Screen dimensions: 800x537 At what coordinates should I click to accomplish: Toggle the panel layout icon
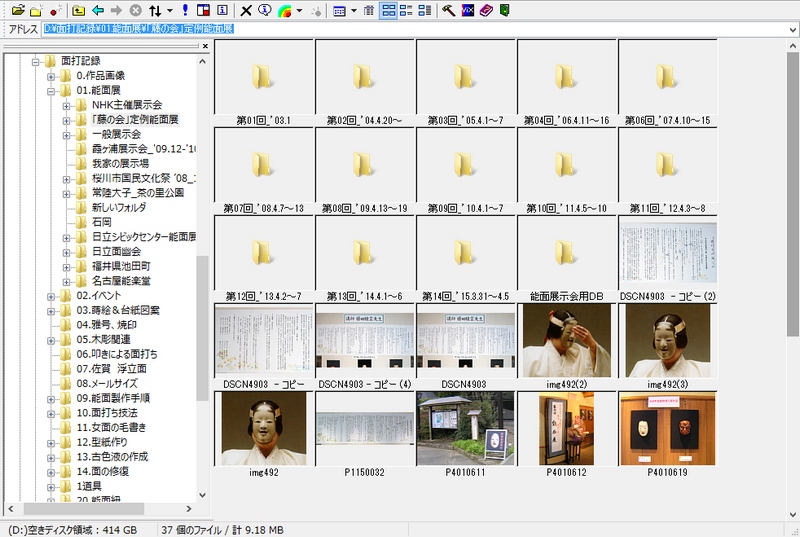203,10
